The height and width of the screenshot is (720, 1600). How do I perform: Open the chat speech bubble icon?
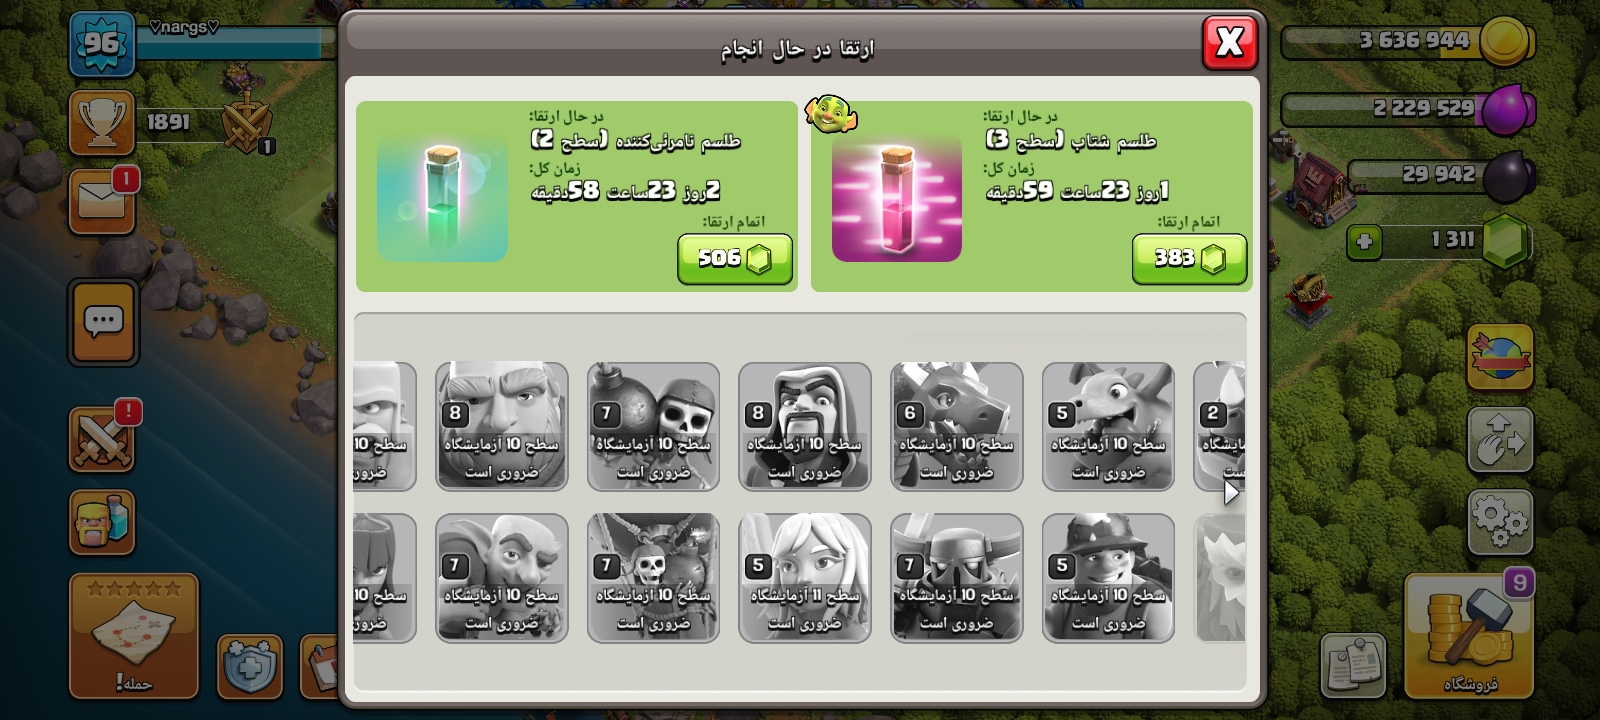click(103, 323)
